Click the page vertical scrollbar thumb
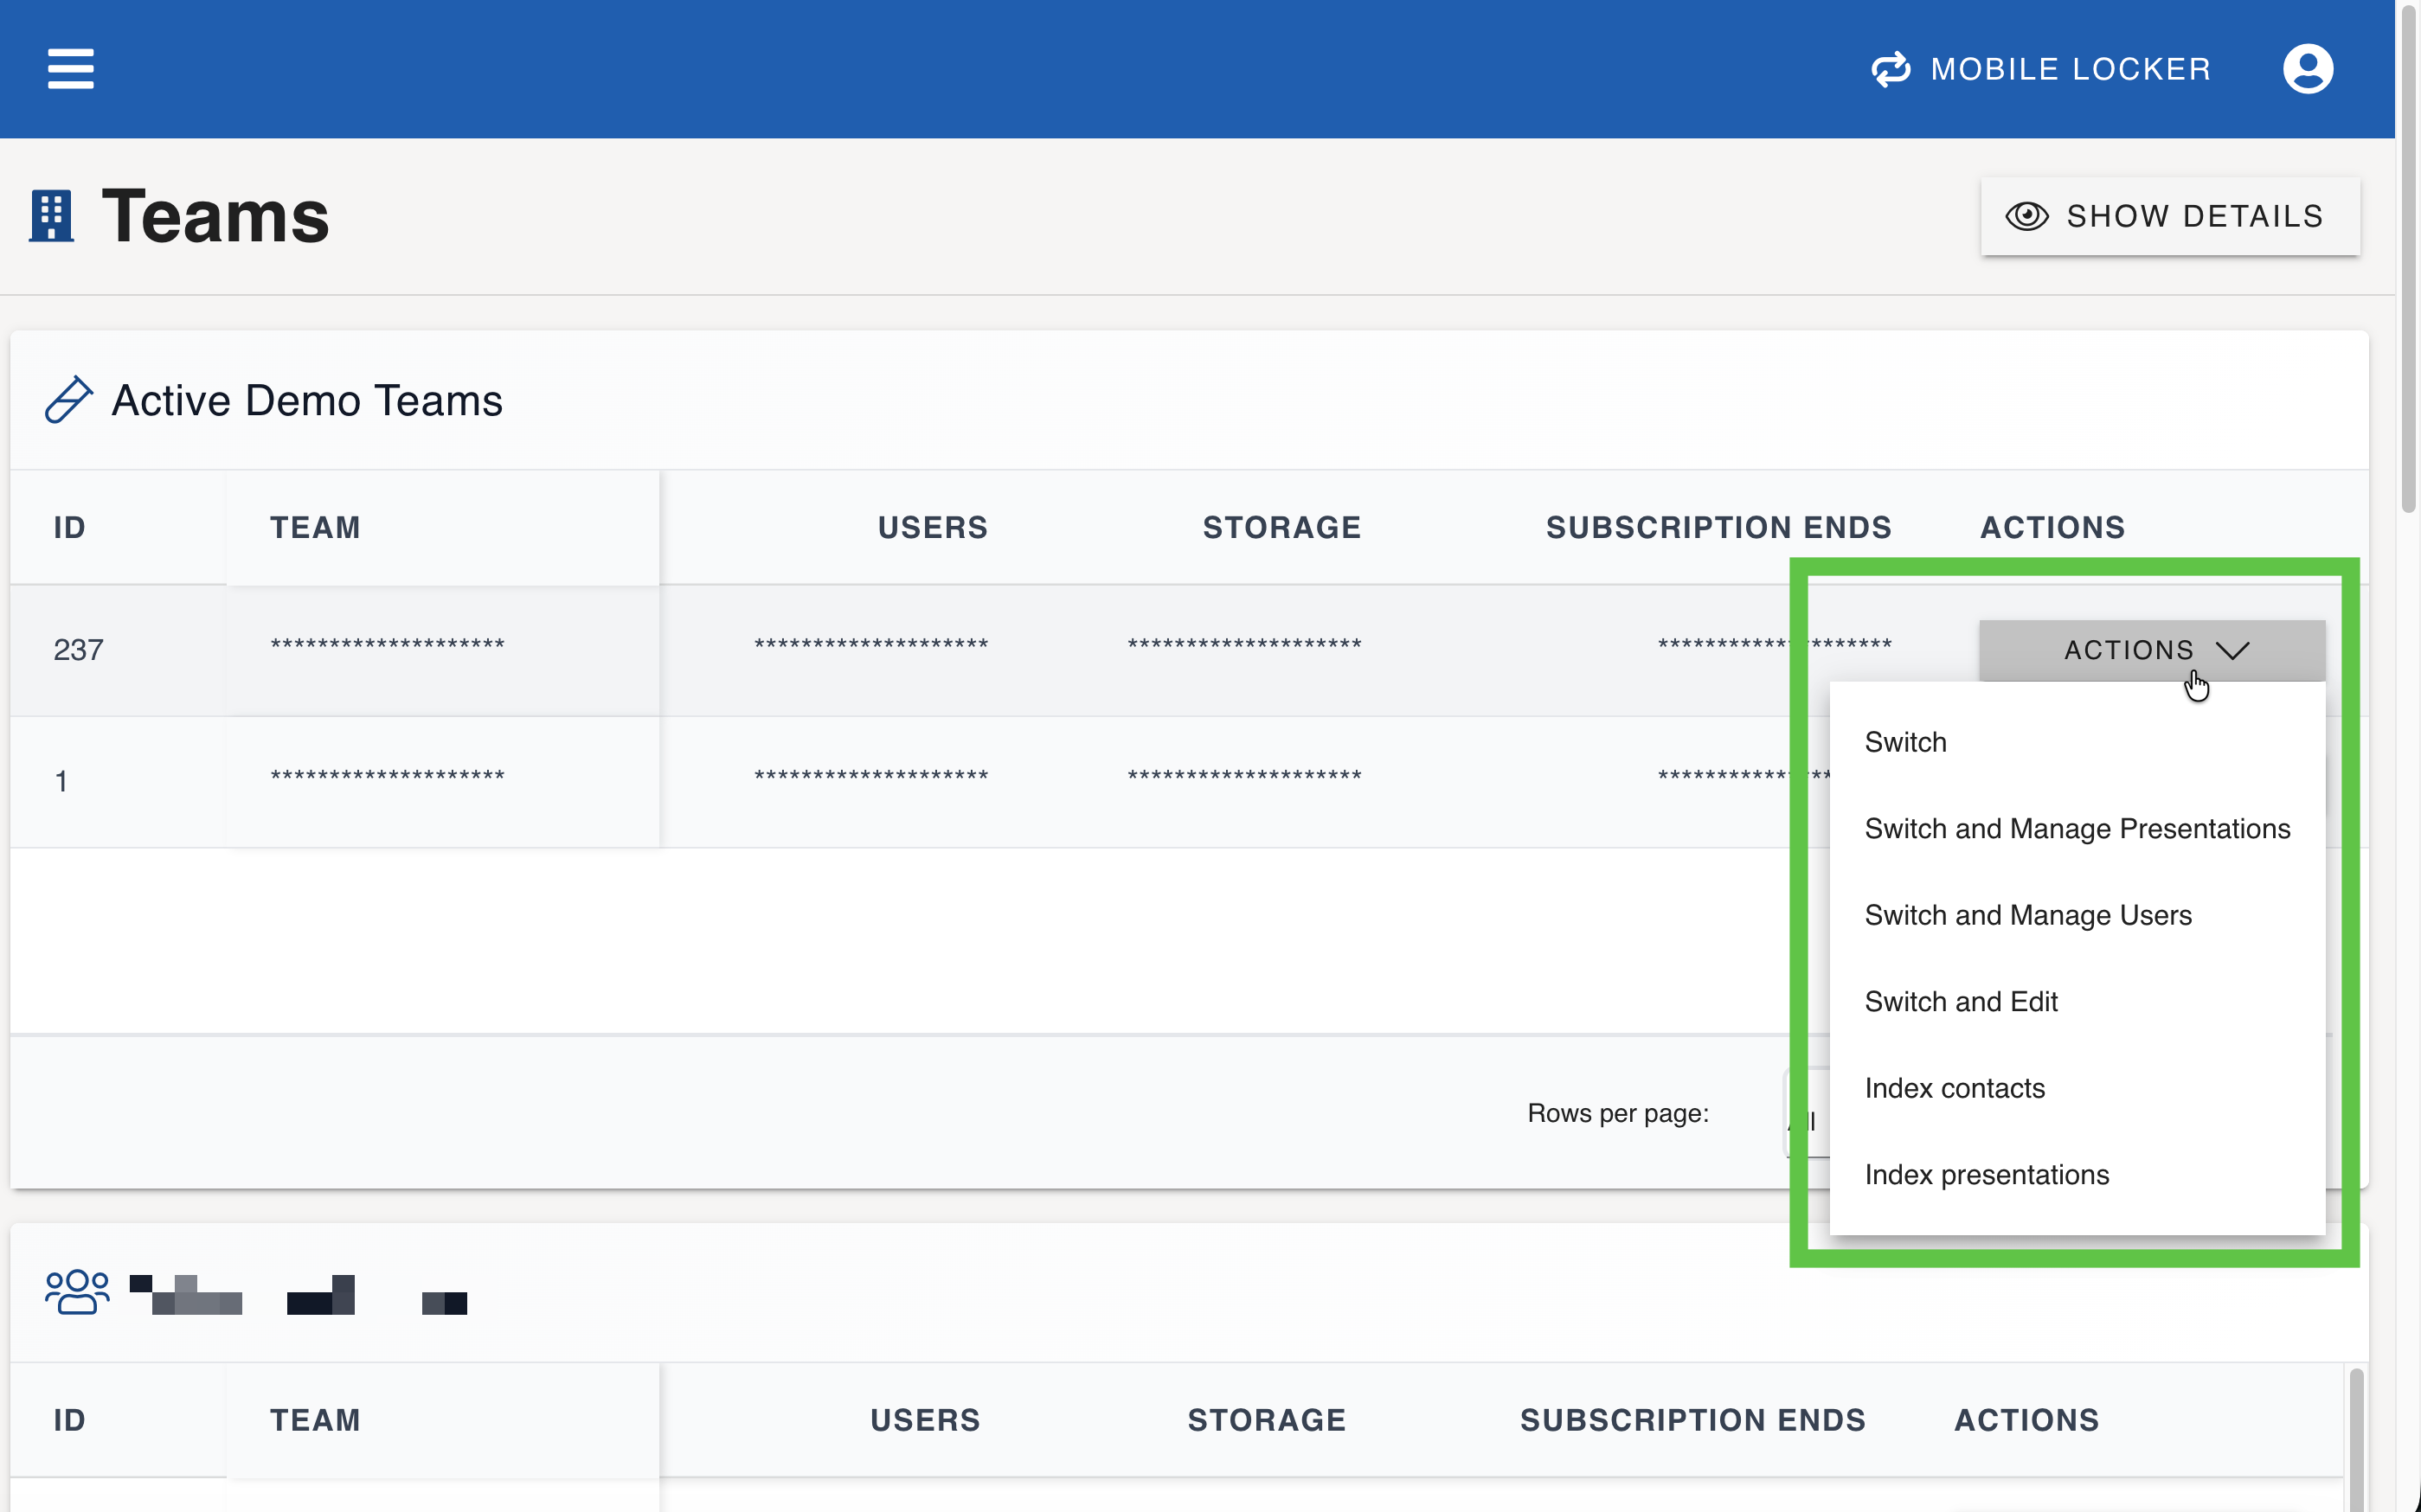The image size is (2421, 1512). point(2408,260)
